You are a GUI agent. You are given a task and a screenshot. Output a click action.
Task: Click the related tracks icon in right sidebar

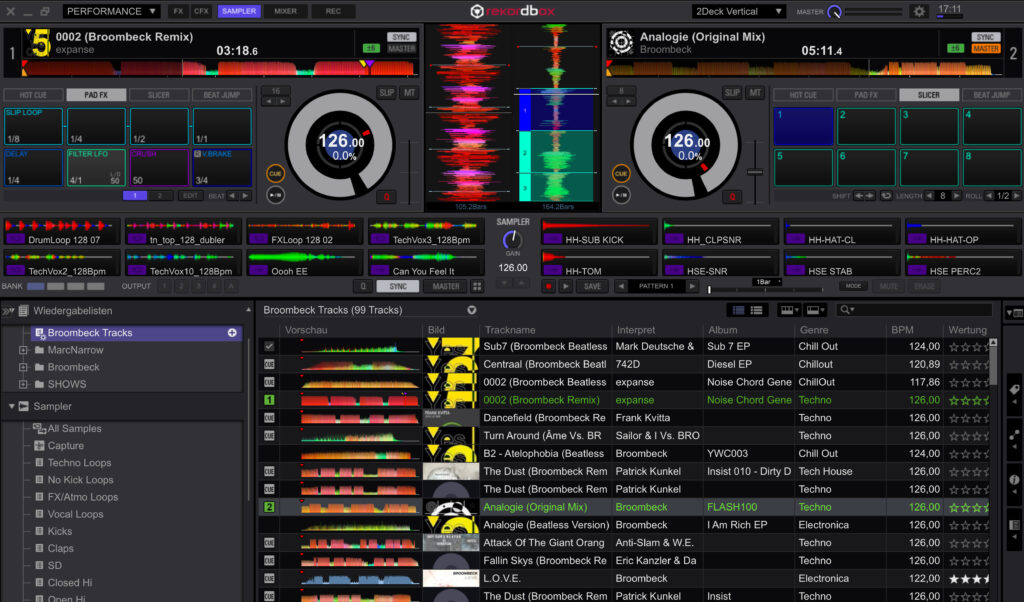pos(1014,435)
